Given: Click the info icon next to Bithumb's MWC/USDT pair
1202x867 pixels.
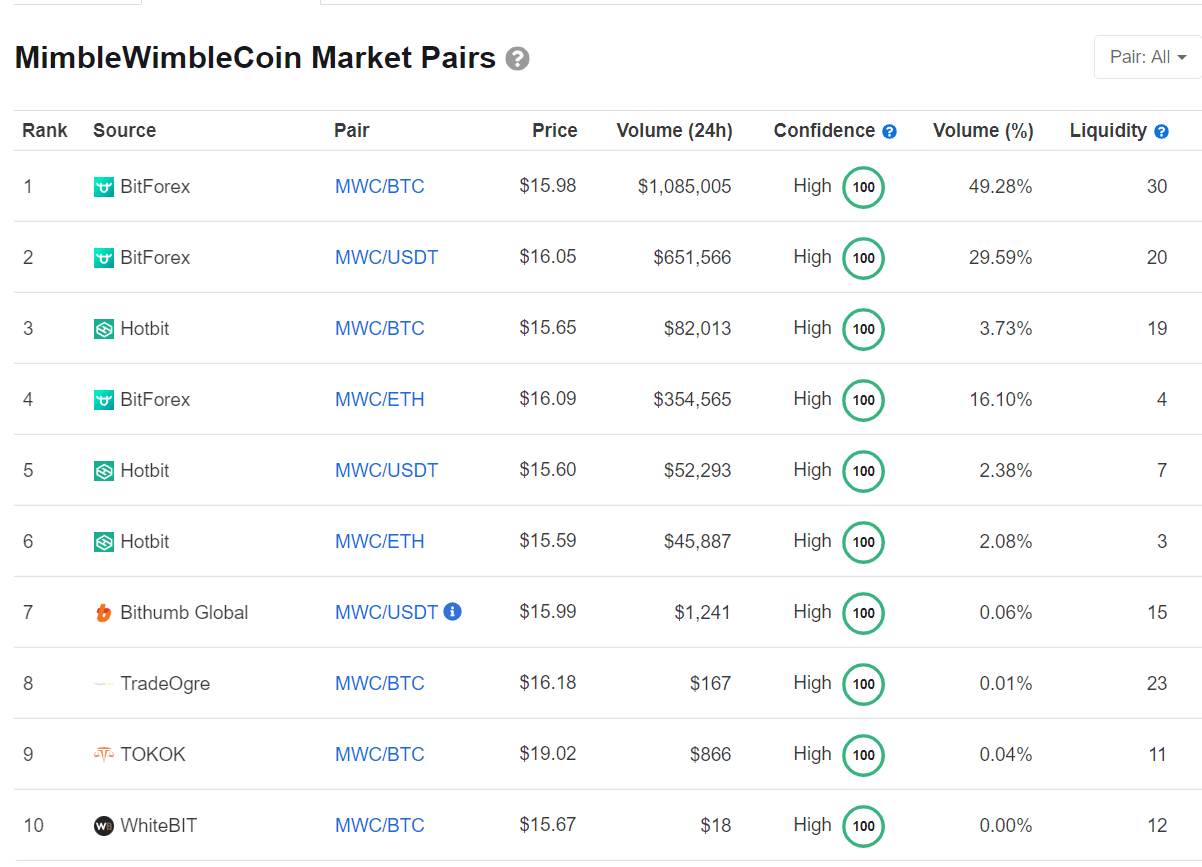Looking at the screenshot, I should click(452, 611).
